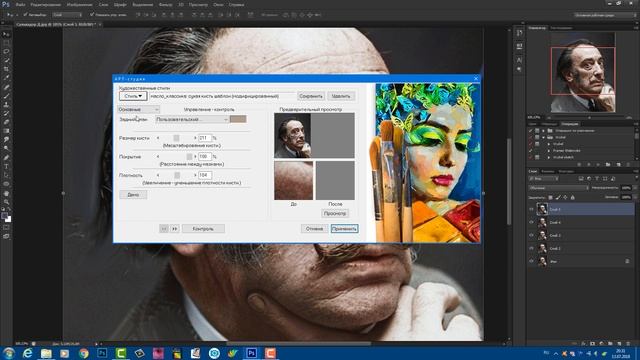Select the Rectangular Marquee tool
Viewport: 640px width, 360px height.
[6, 43]
